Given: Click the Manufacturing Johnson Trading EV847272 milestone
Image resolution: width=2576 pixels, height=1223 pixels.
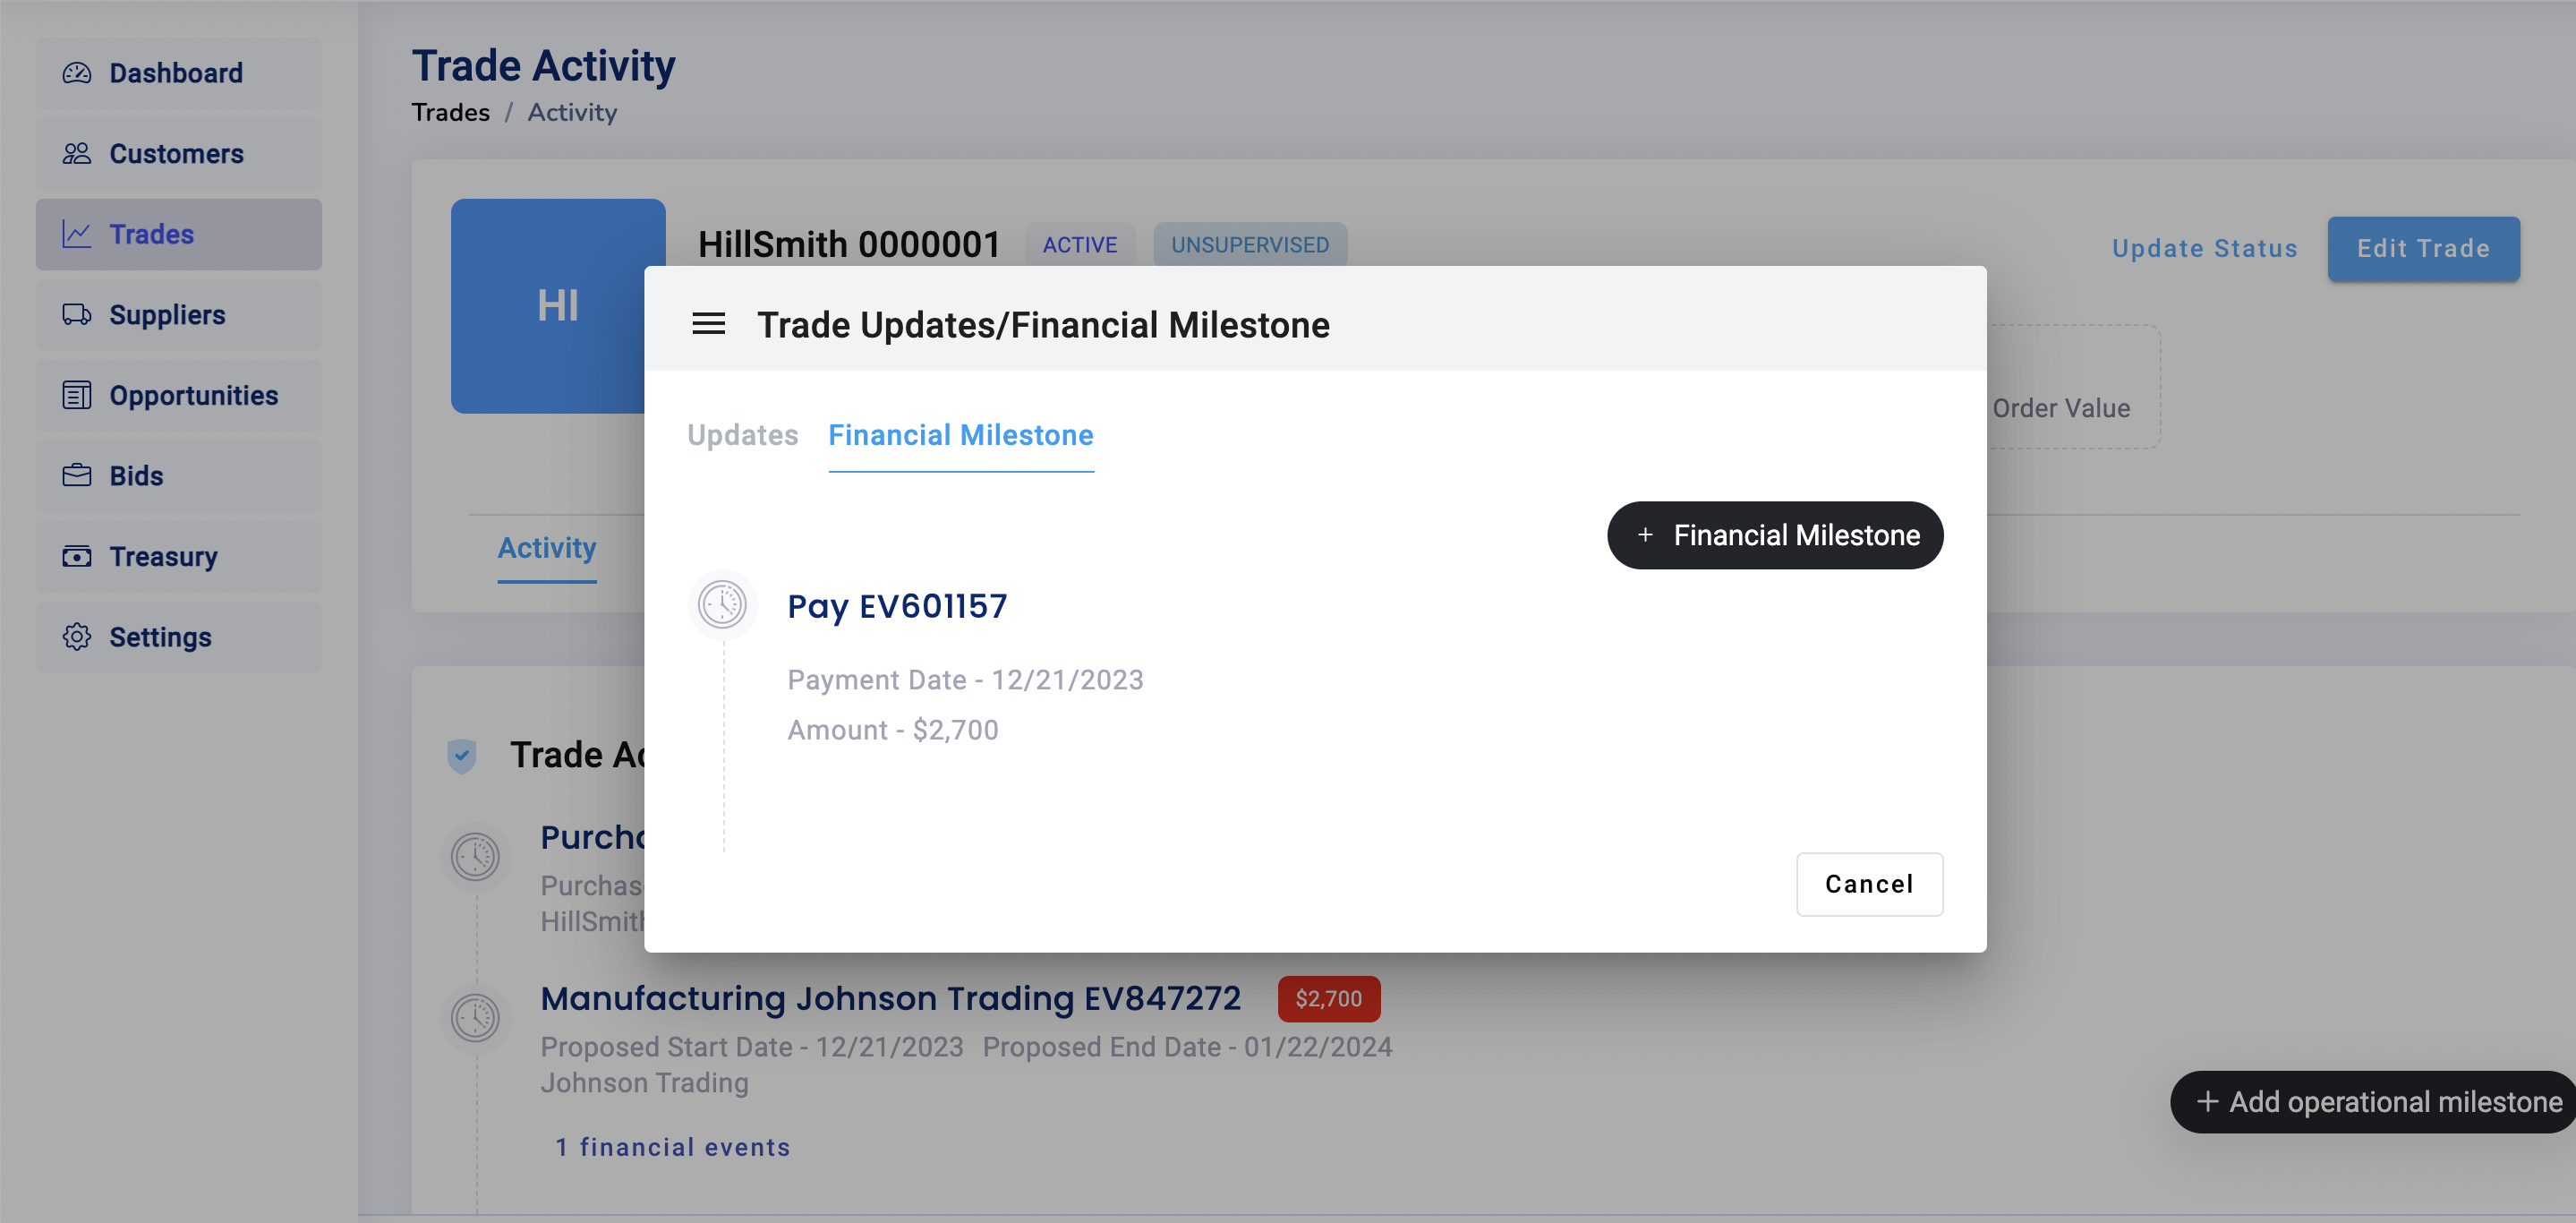Looking at the screenshot, I should pos(890,998).
